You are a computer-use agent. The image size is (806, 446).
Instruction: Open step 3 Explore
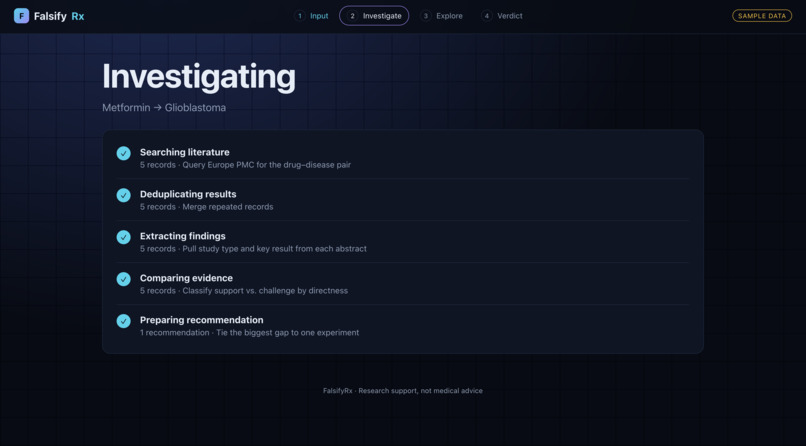coord(442,16)
